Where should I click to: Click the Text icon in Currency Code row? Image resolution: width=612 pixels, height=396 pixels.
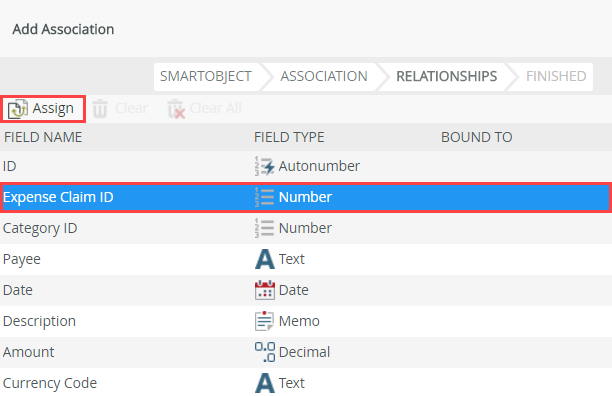(265, 383)
